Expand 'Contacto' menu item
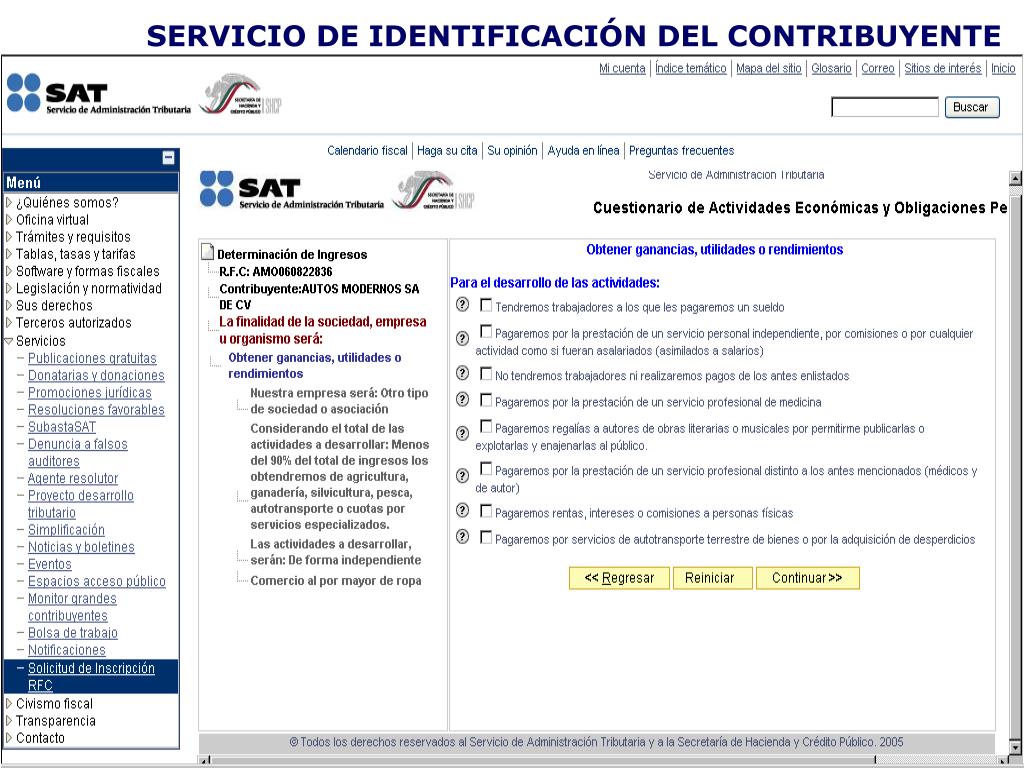The width and height of the screenshot is (1024, 768). [x=9, y=738]
